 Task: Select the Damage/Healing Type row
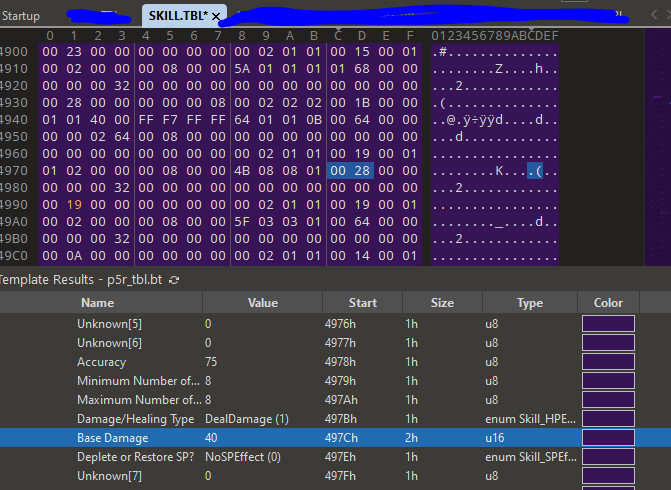(x=135, y=419)
